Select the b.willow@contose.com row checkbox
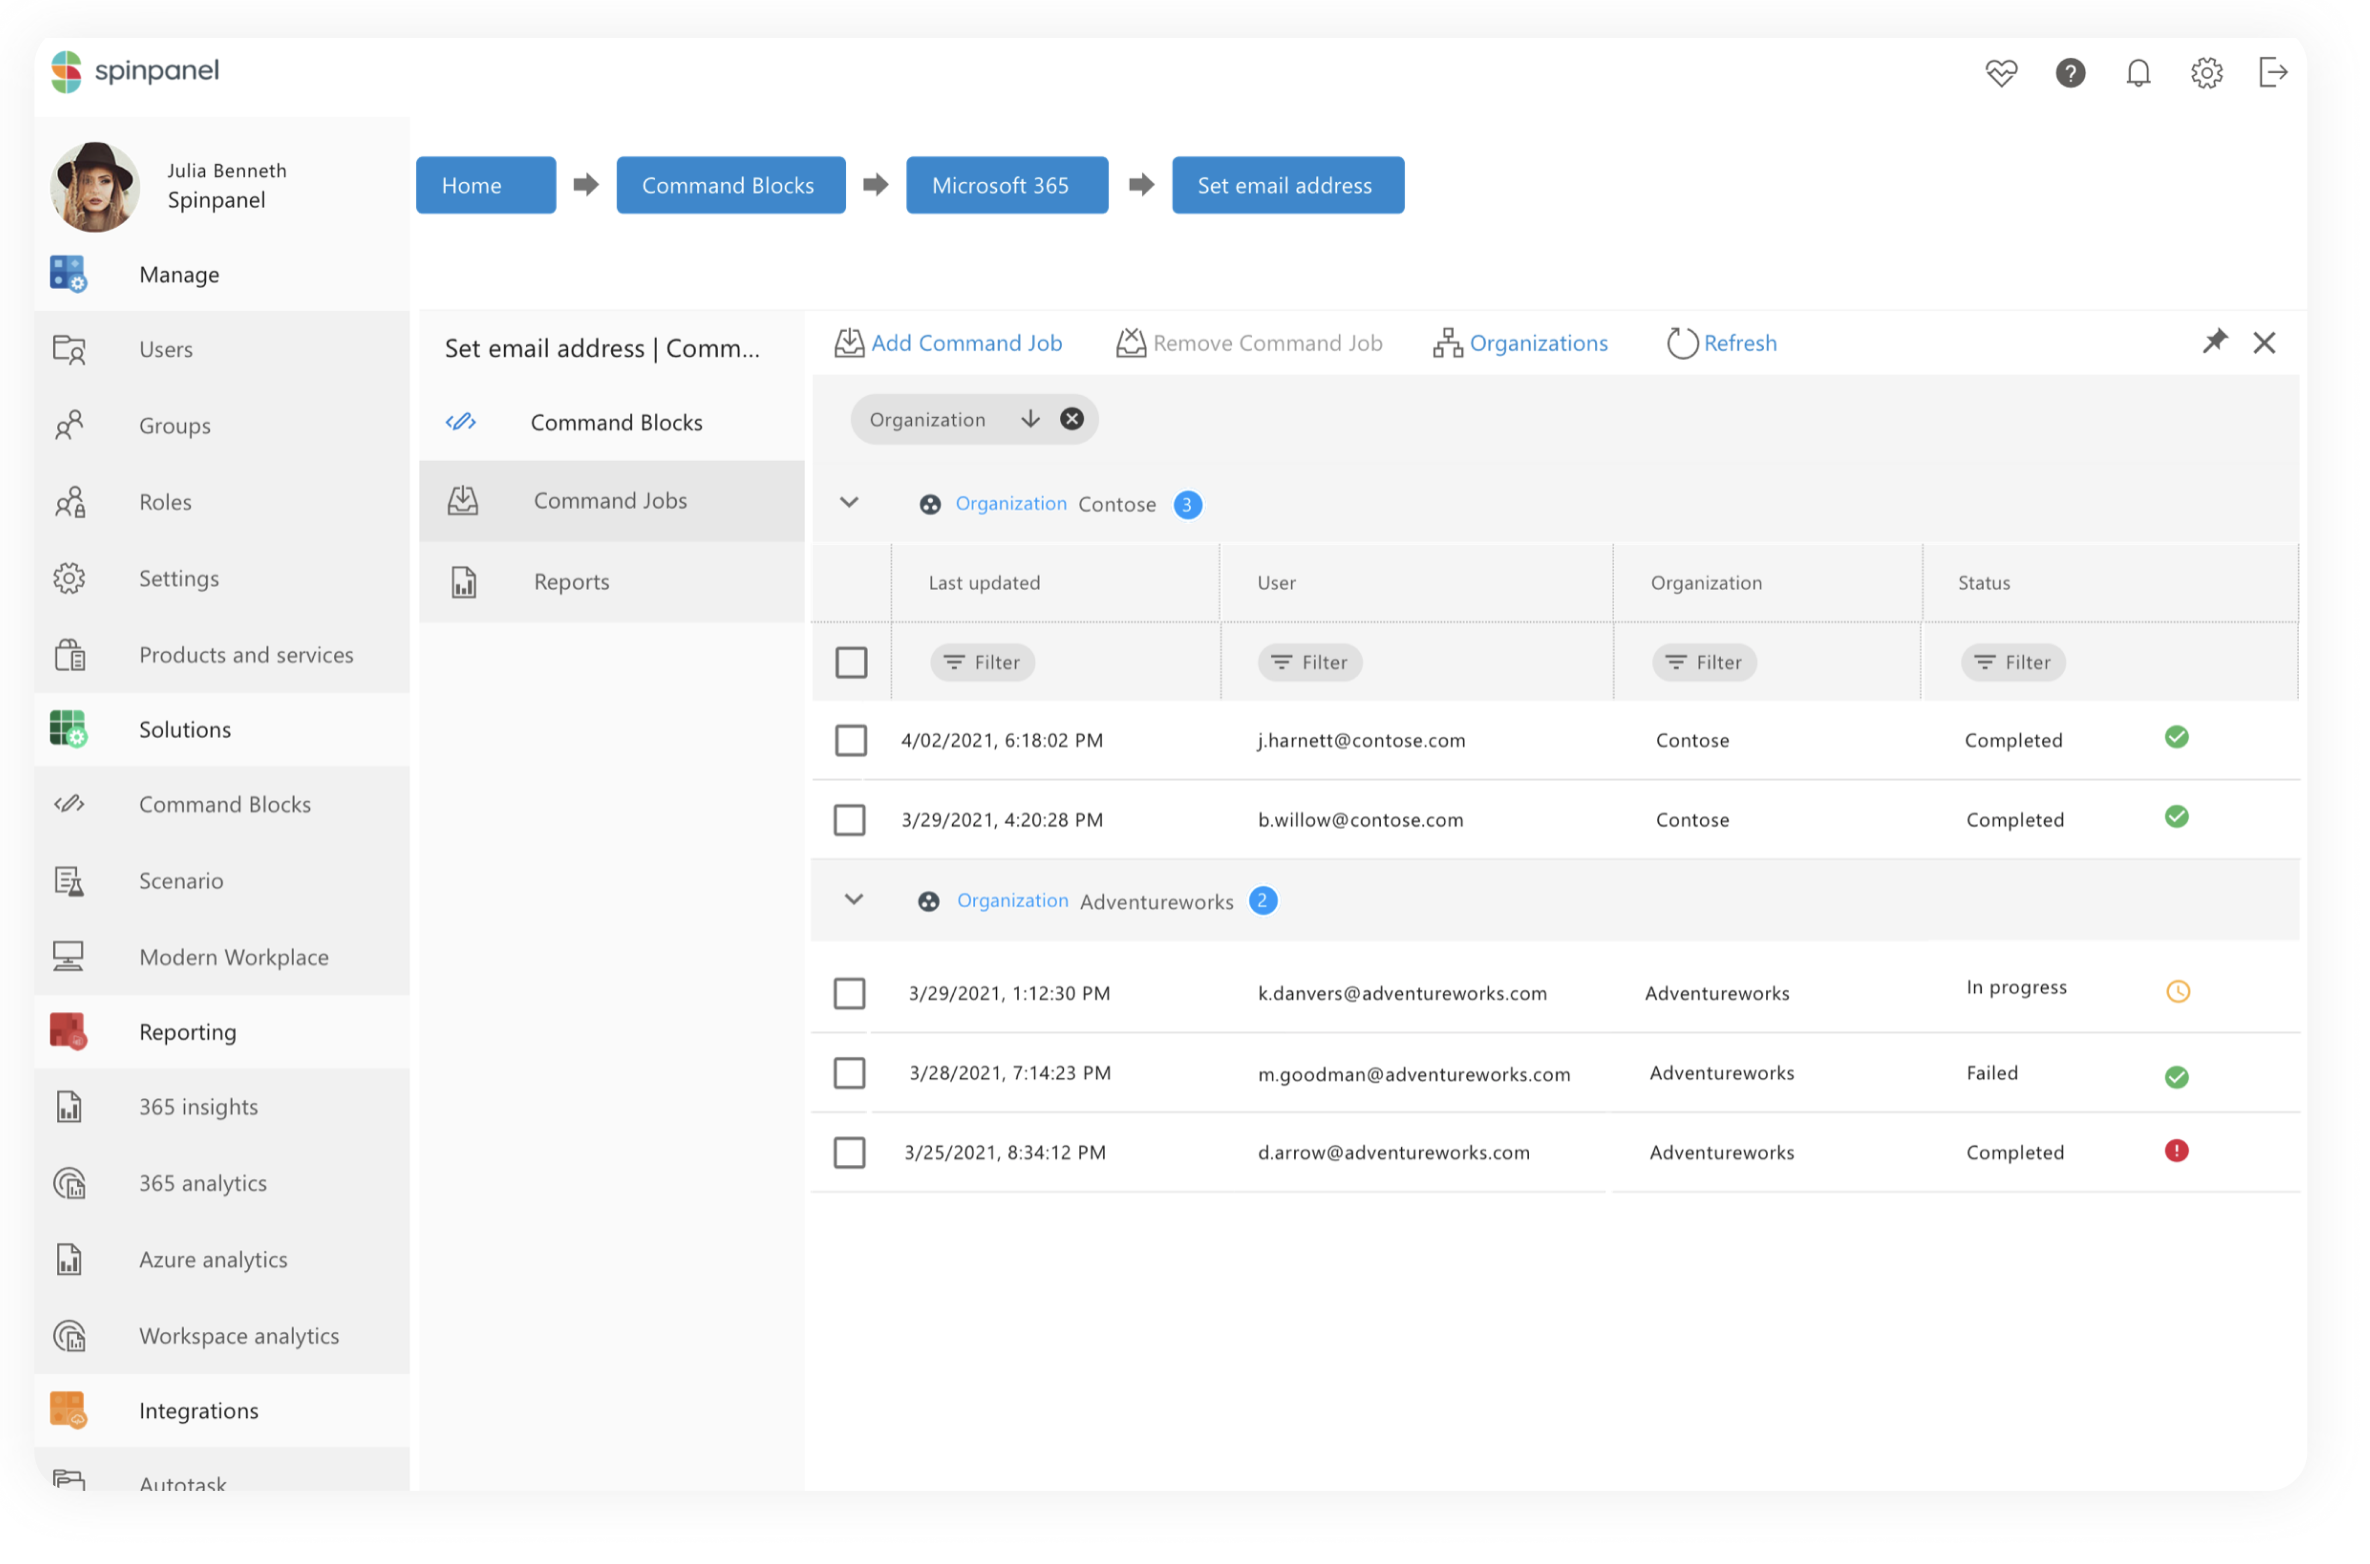 tap(849, 819)
